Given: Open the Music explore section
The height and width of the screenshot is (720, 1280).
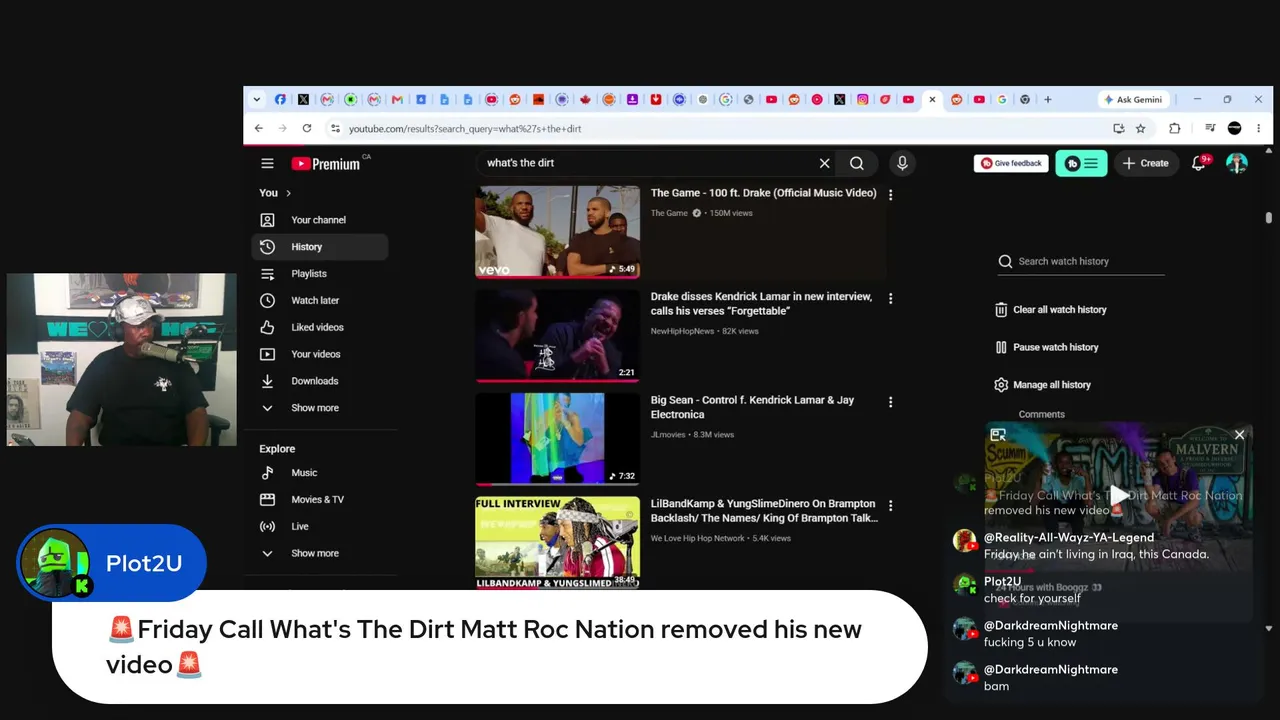Looking at the screenshot, I should tap(304, 473).
